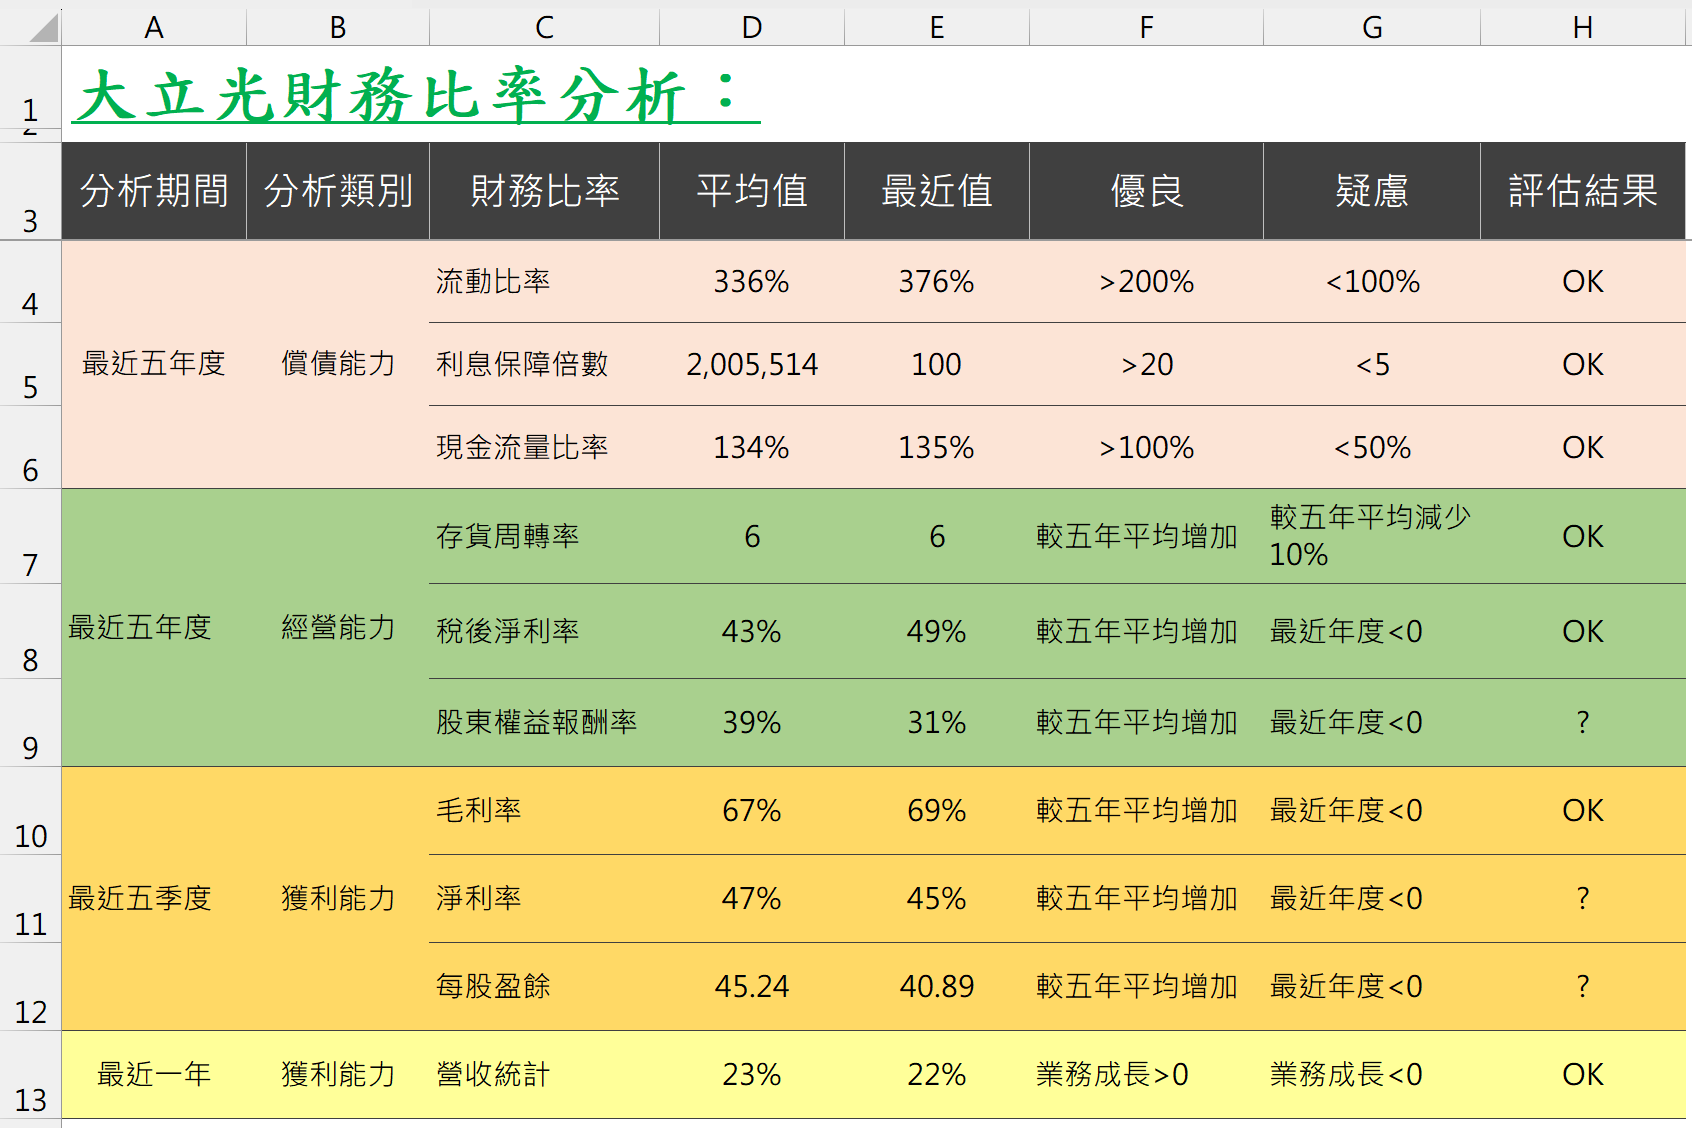The image size is (1692, 1128).
Task: Select row 7 header
Action: (30, 536)
